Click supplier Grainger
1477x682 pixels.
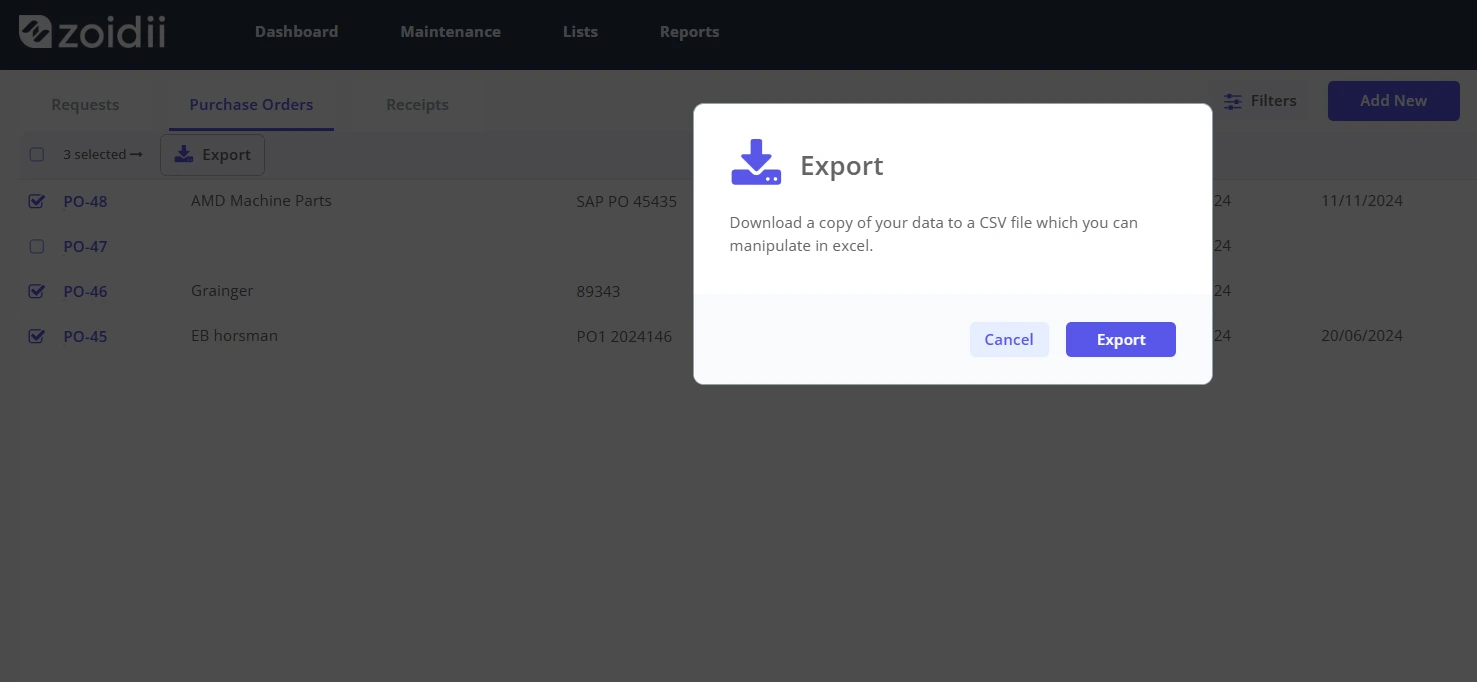(x=222, y=291)
